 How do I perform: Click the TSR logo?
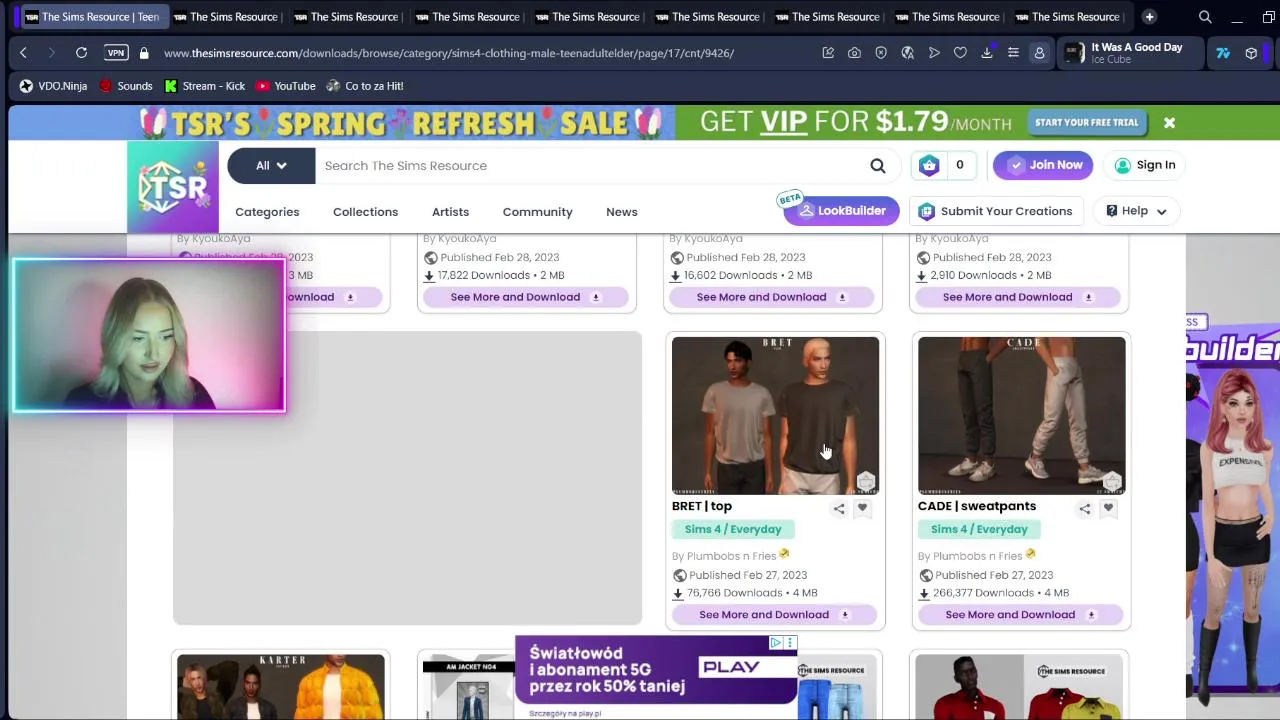(x=173, y=187)
